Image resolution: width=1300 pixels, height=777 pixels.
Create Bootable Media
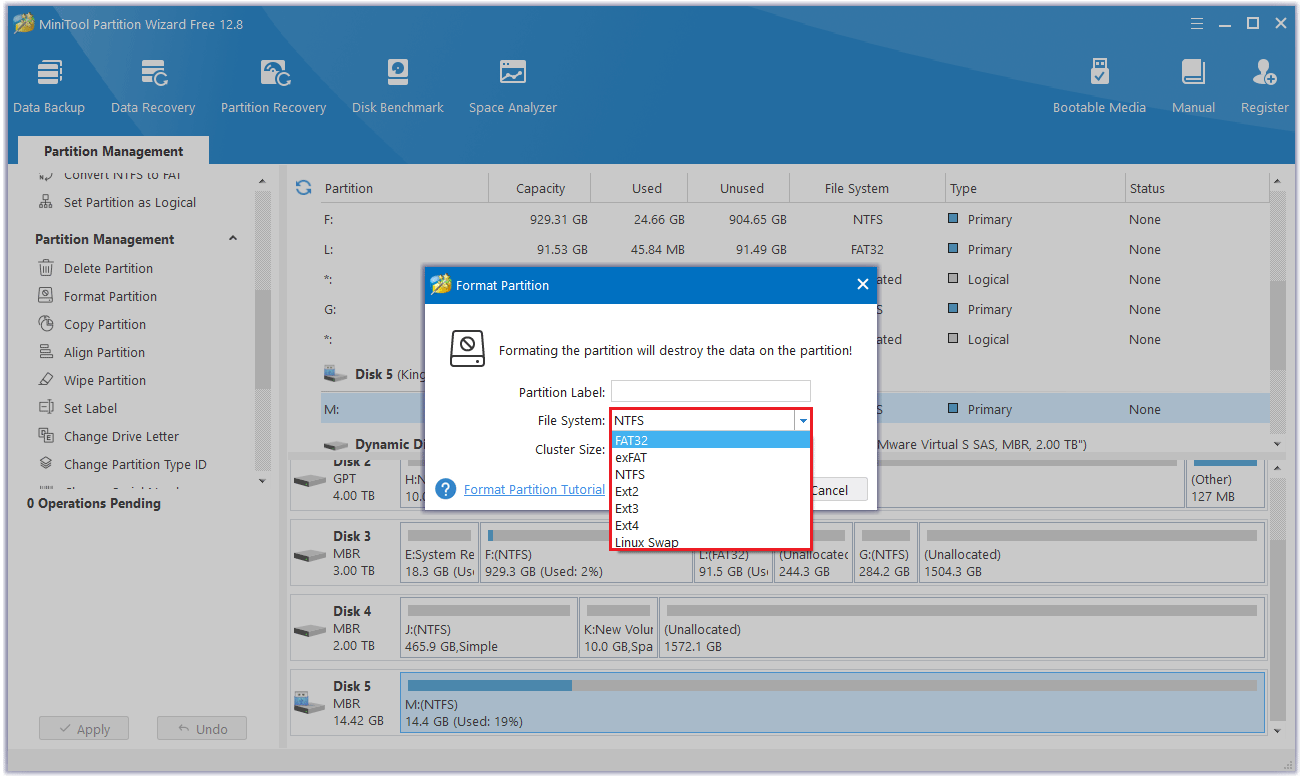pos(1099,86)
